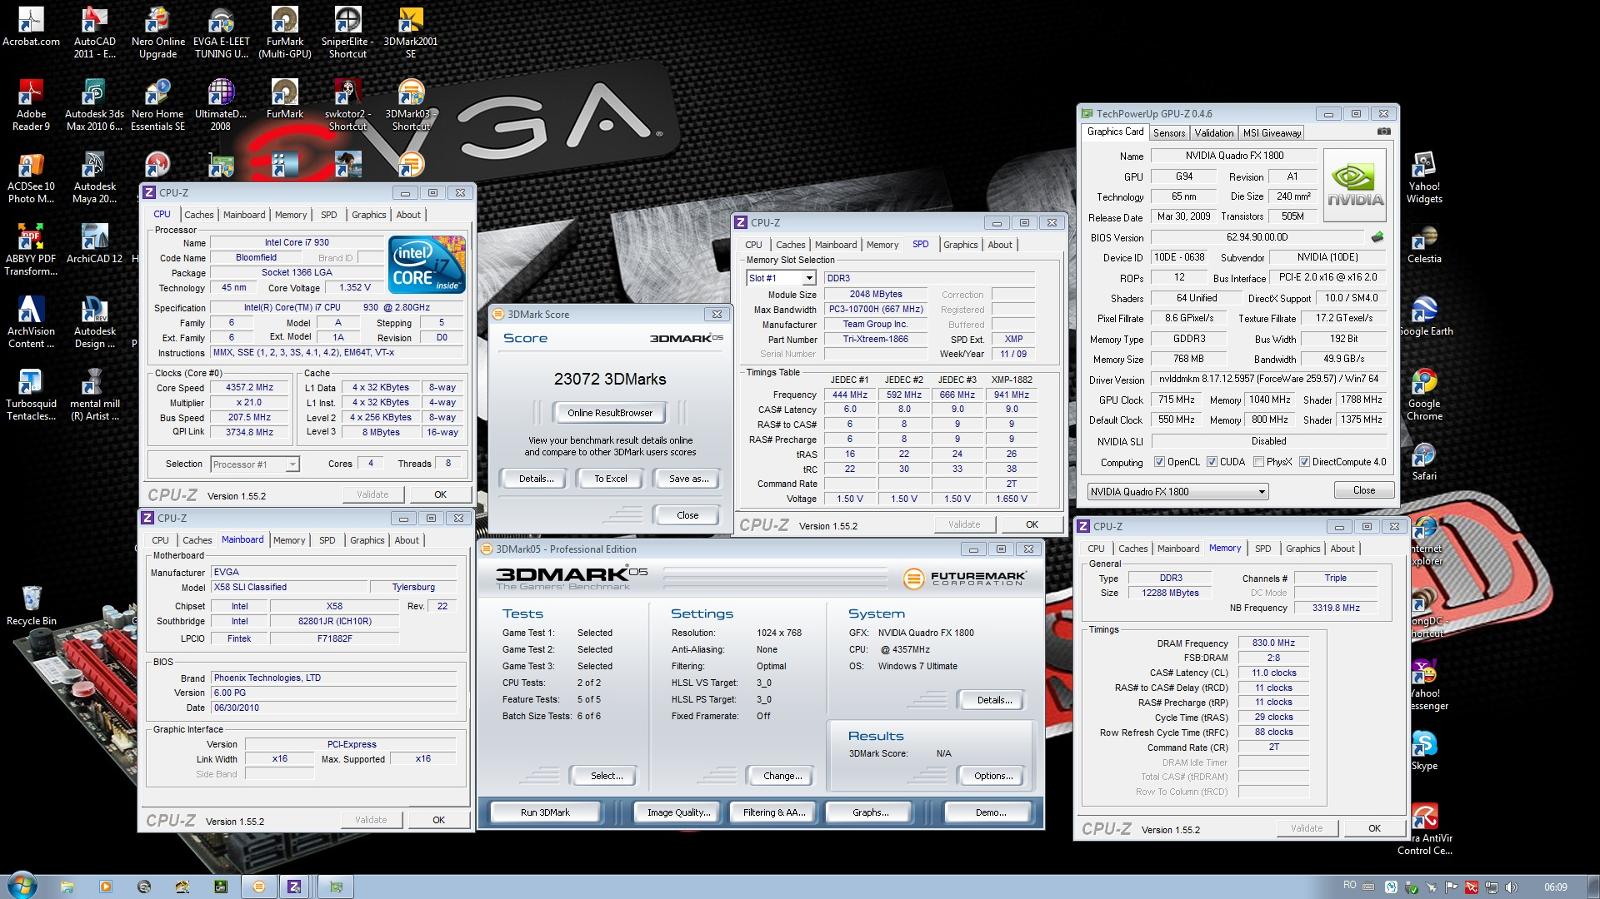
Task: Click the Demo... button in 3DMark05
Action: point(990,812)
